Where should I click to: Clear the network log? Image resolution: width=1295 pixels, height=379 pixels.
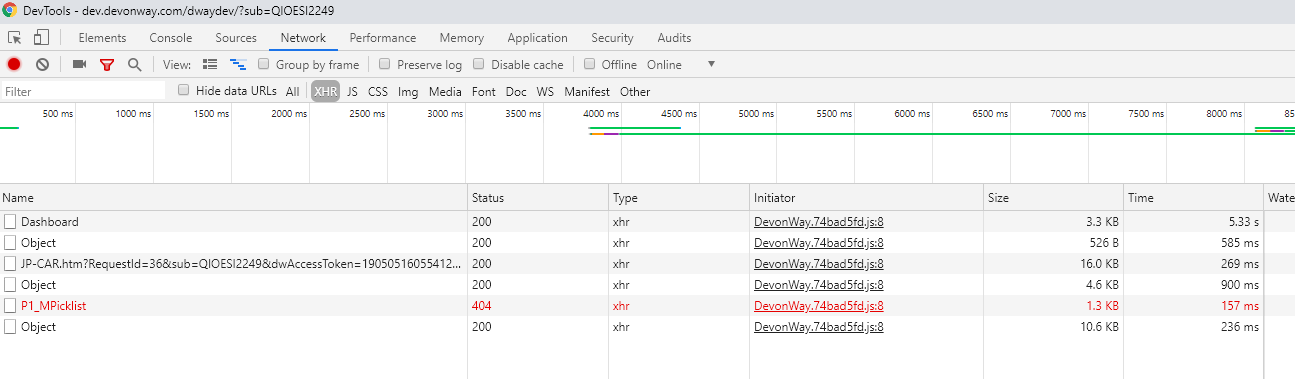point(42,64)
